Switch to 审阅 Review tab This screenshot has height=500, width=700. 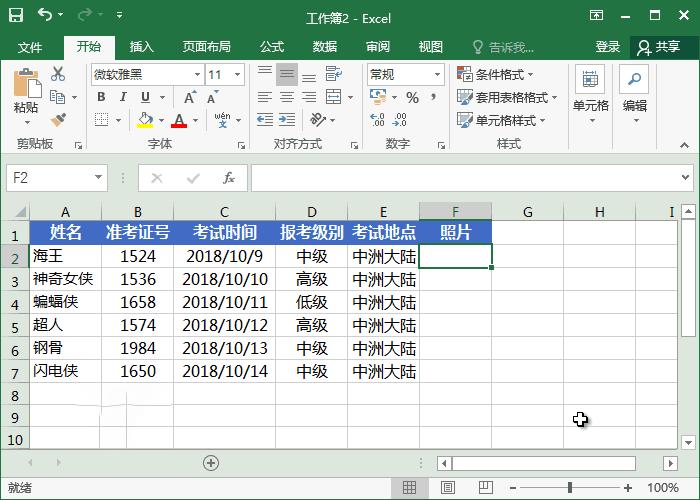coord(378,47)
